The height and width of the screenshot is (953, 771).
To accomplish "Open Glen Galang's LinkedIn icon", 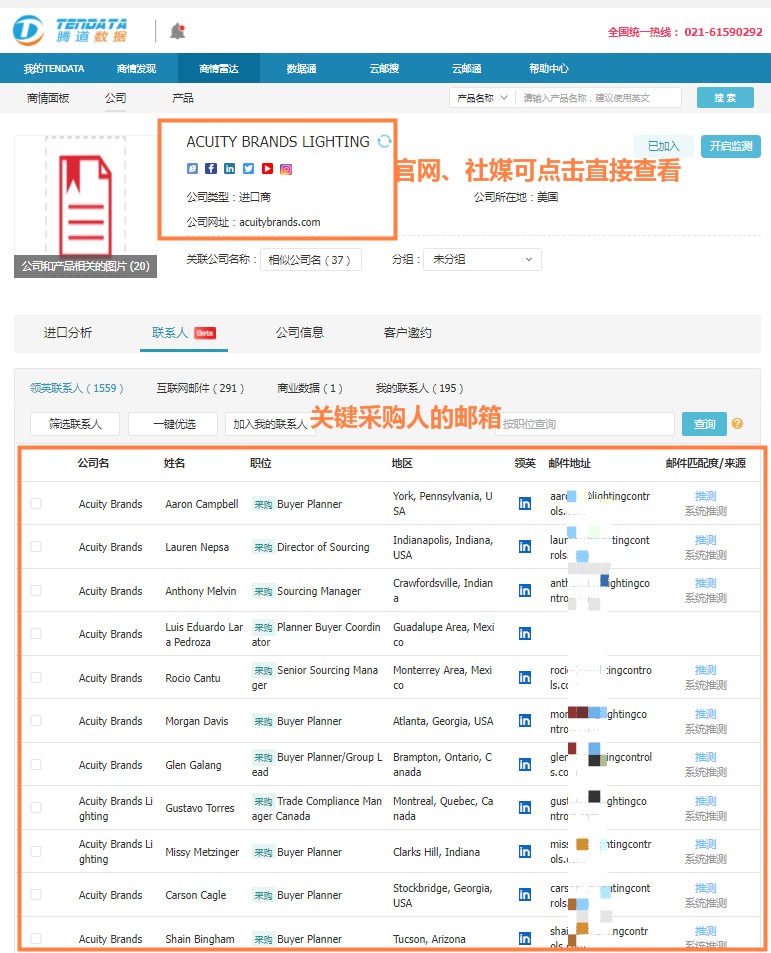I will pyautogui.click(x=525, y=764).
